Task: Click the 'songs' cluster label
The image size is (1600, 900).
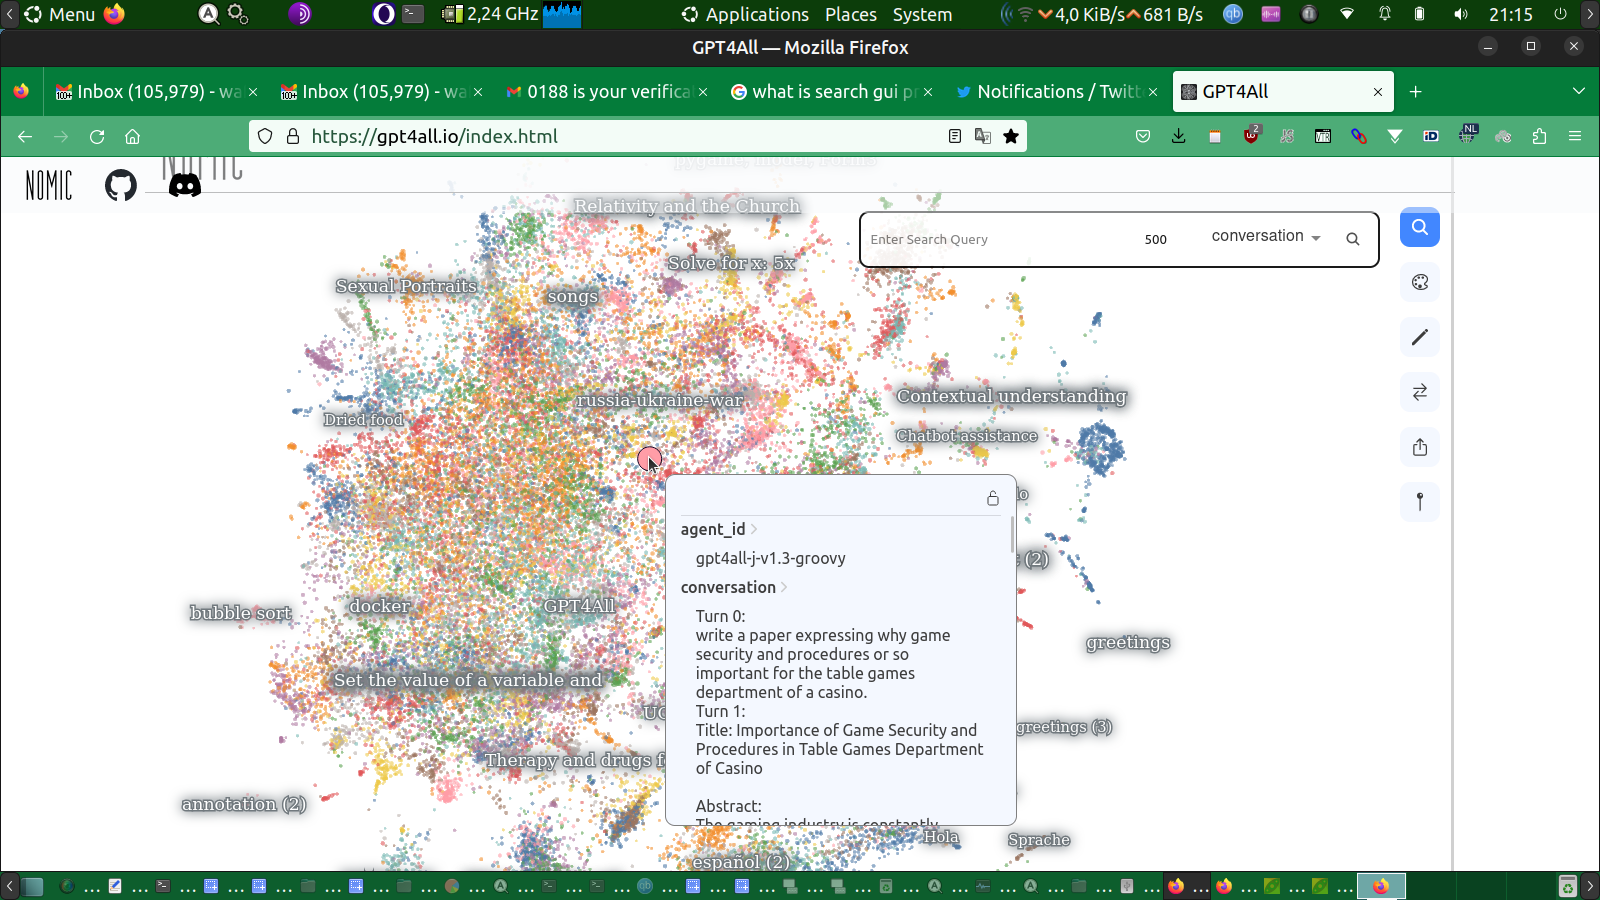Action: [573, 297]
